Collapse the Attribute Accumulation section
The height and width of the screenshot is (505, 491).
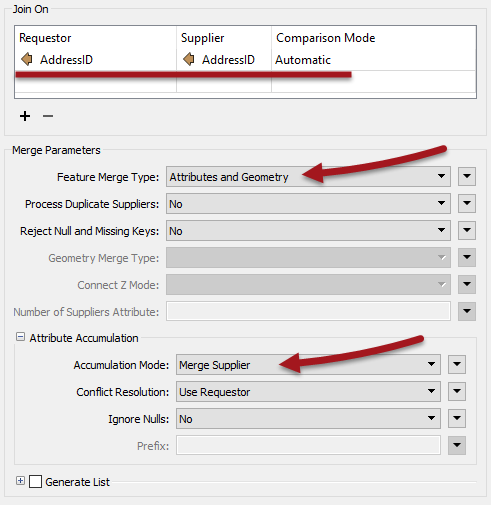[x=20, y=337]
